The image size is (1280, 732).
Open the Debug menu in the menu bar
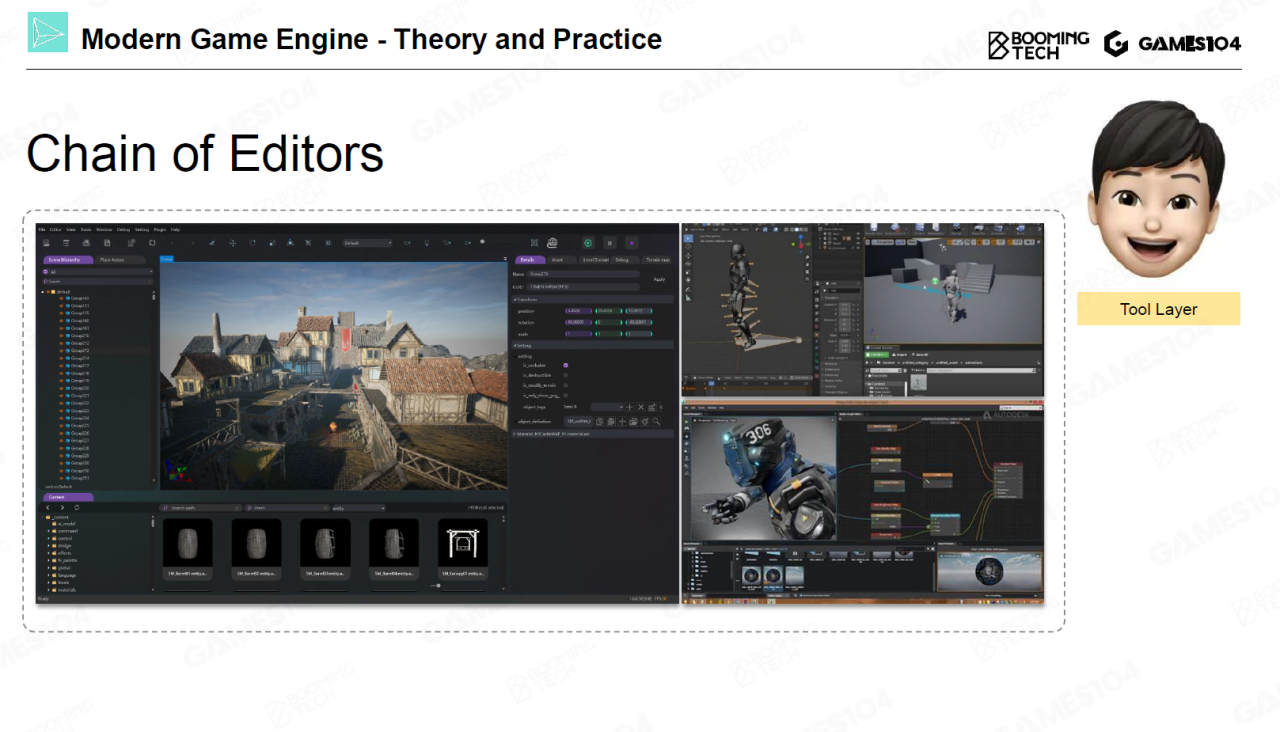(x=123, y=229)
